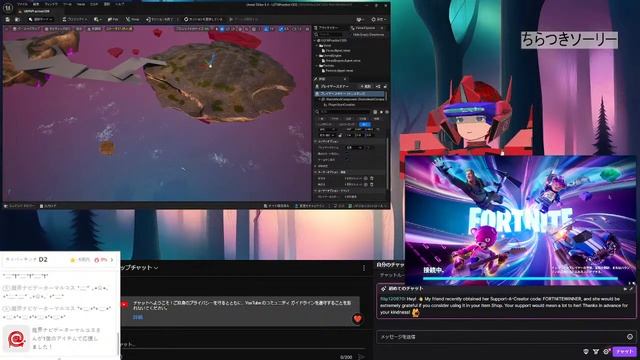
Task: Click the details panel search field
Action: coord(344,112)
